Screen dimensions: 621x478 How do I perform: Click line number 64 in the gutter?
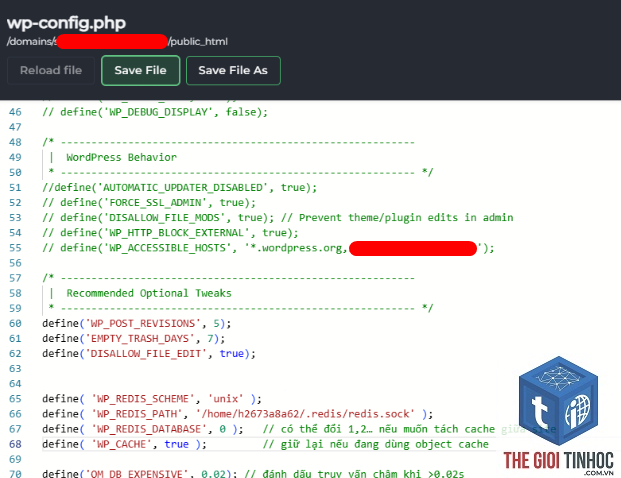point(15,384)
